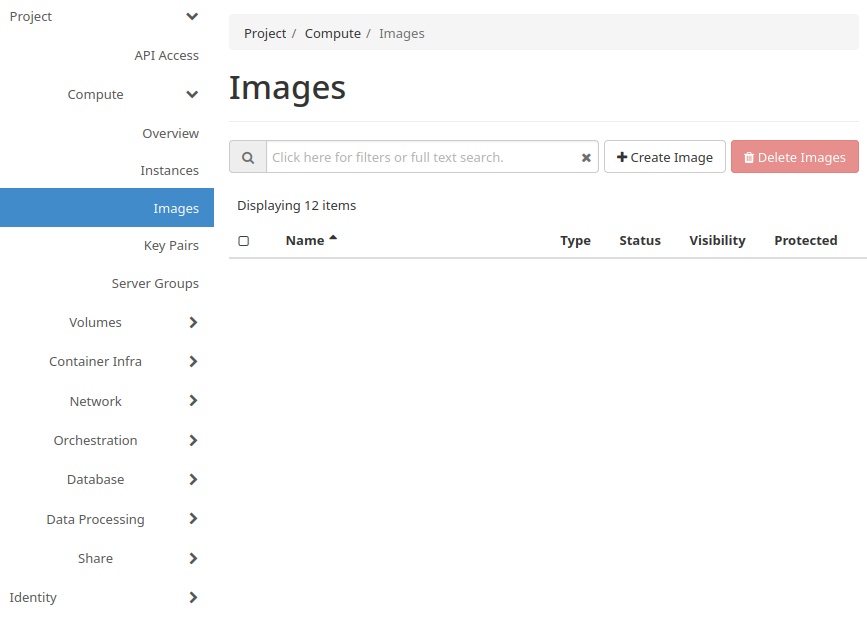Expand the Volumes menu chevron

tap(193, 322)
